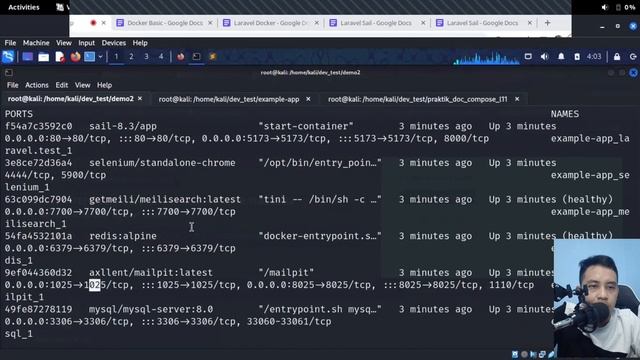Click image name getmeili/meilisearch:latest
Viewport: 640px width, 360px height.
165,200
